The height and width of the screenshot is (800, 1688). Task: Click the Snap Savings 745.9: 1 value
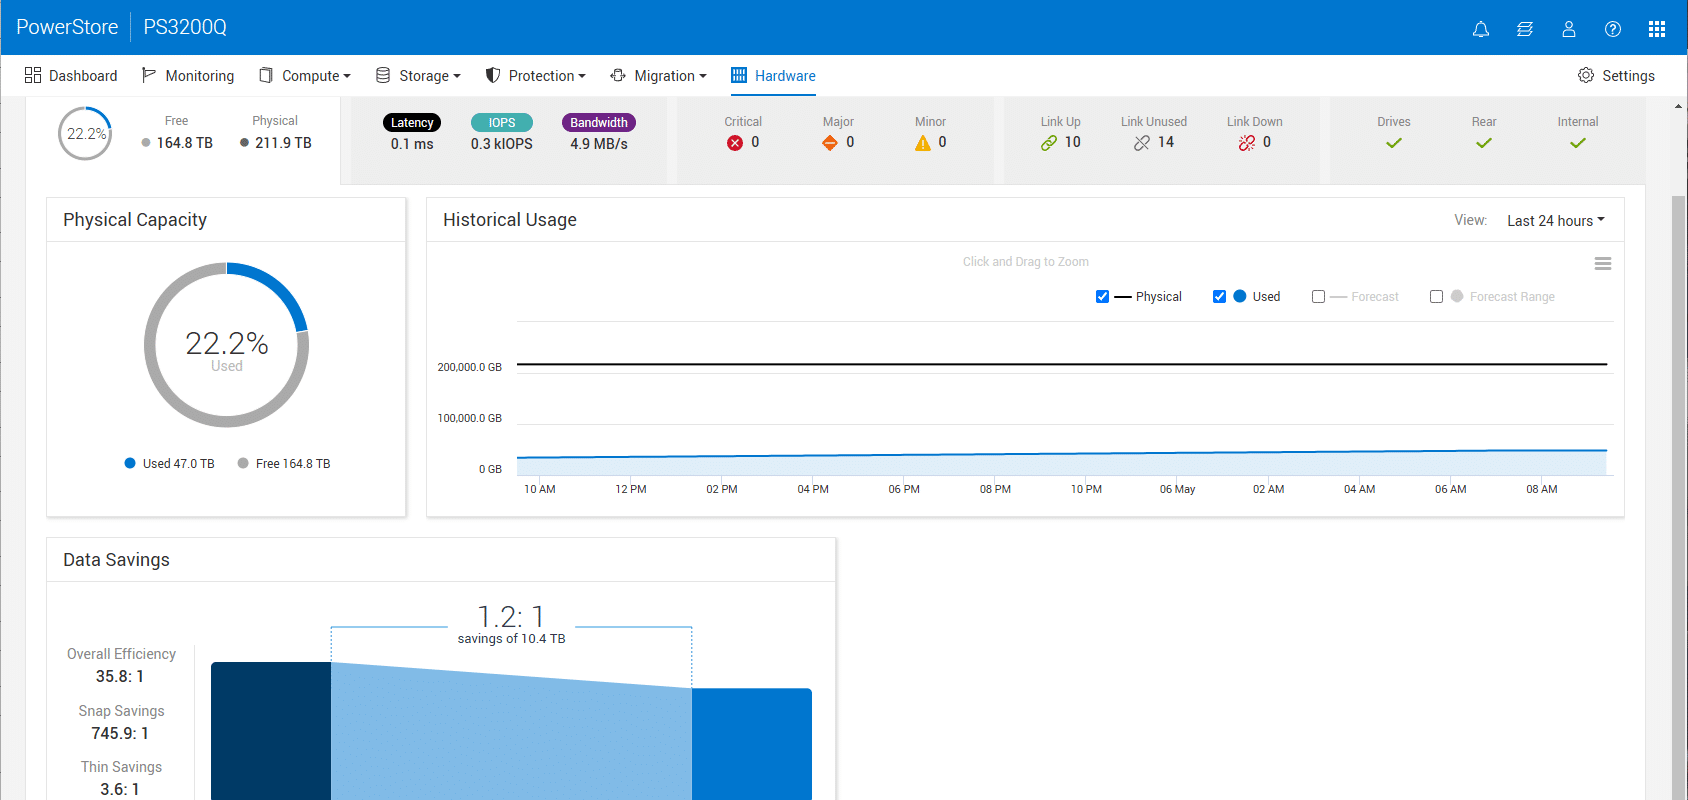(120, 734)
